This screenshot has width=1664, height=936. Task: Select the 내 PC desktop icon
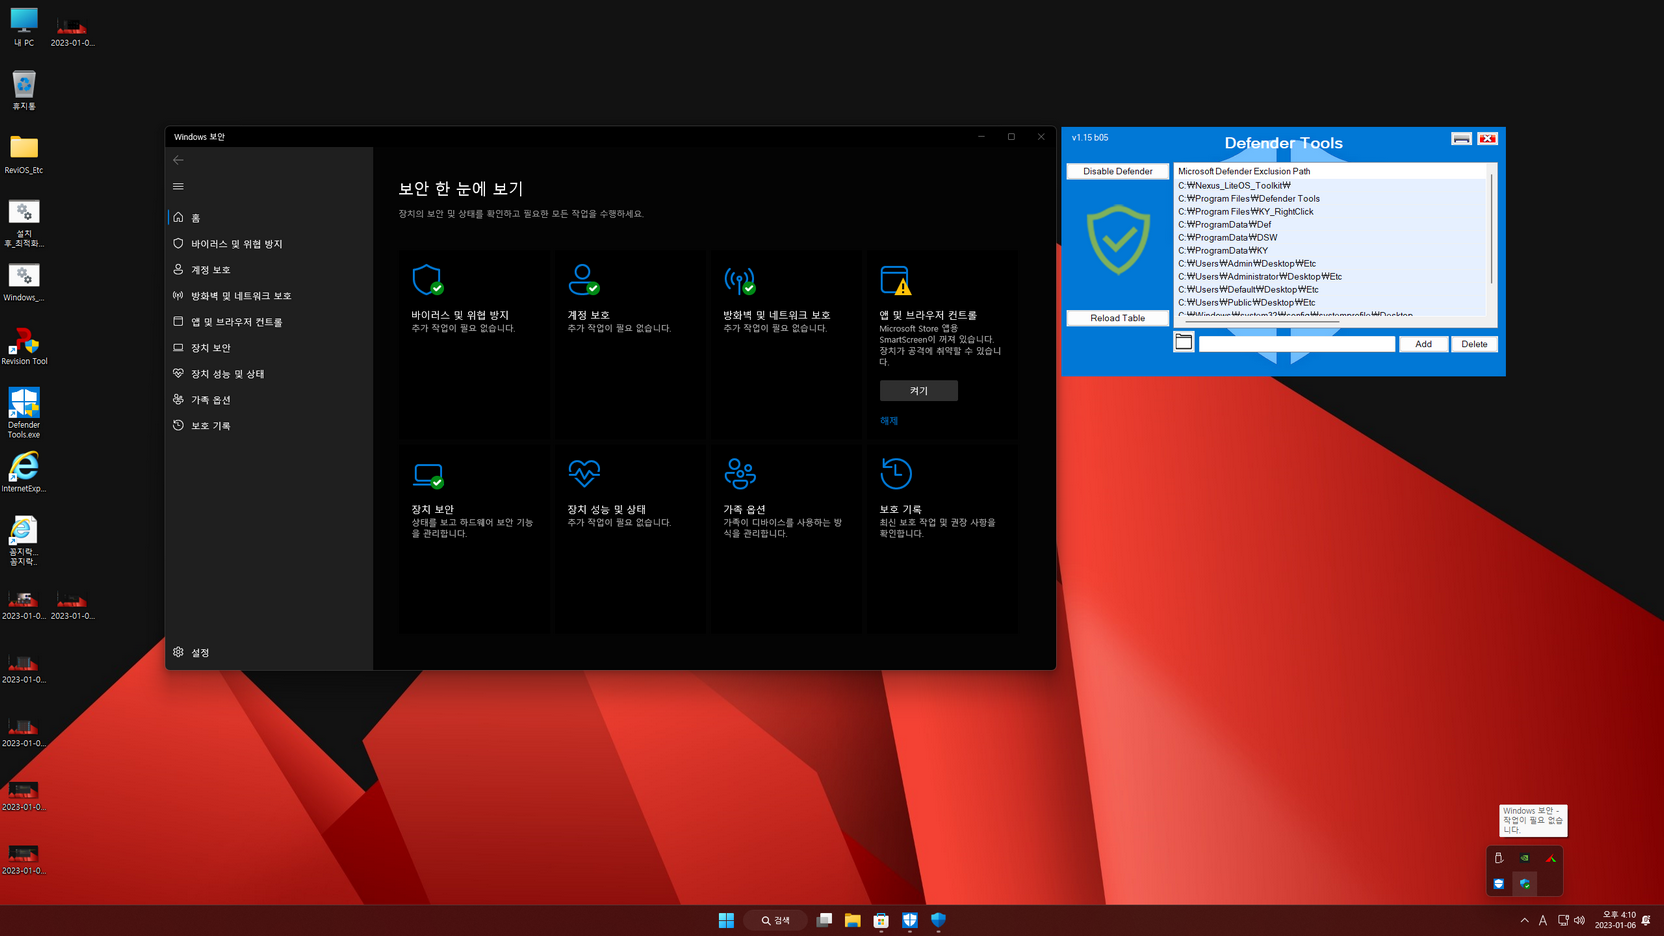(x=24, y=27)
